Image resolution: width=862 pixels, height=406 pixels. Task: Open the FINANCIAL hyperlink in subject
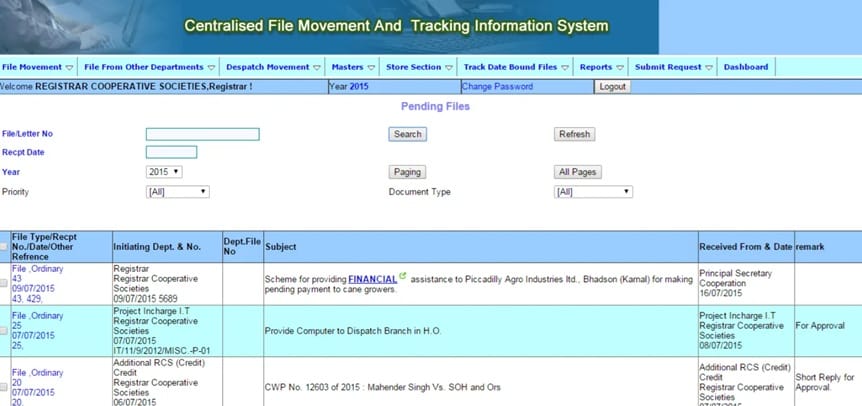tap(373, 279)
